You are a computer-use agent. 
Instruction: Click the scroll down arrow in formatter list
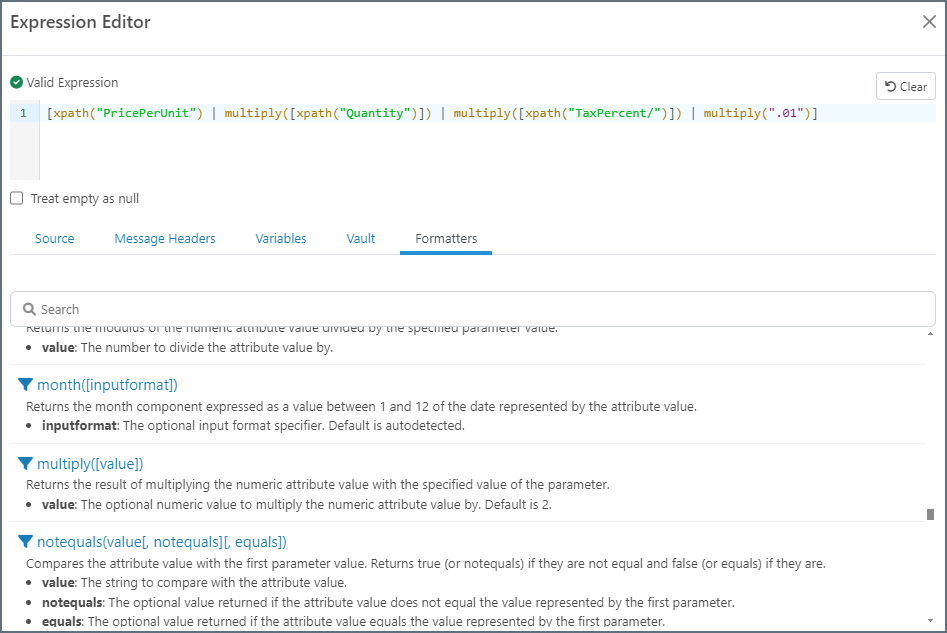coord(930,620)
